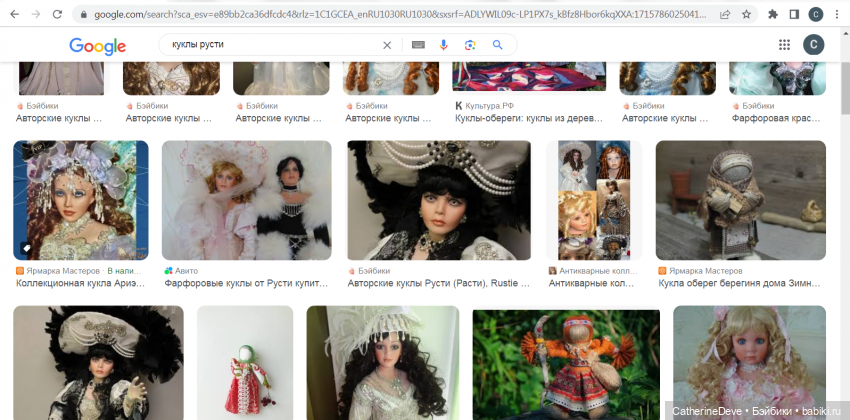850x420 pixels.
Task: Click the voice search microphone icon
Action: tap(444, 45)
